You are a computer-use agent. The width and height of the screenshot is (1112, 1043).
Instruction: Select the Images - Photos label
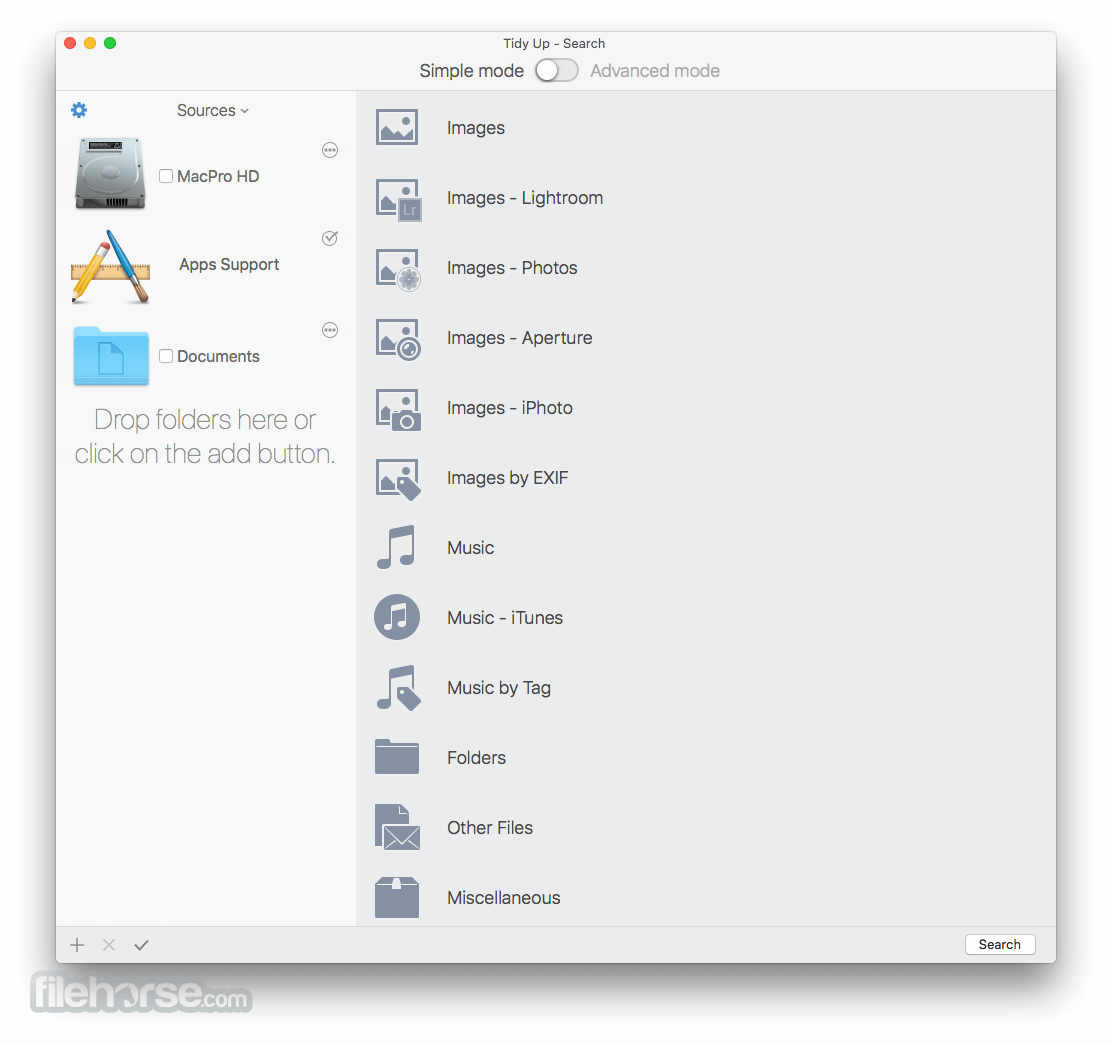tap(512, 268)
